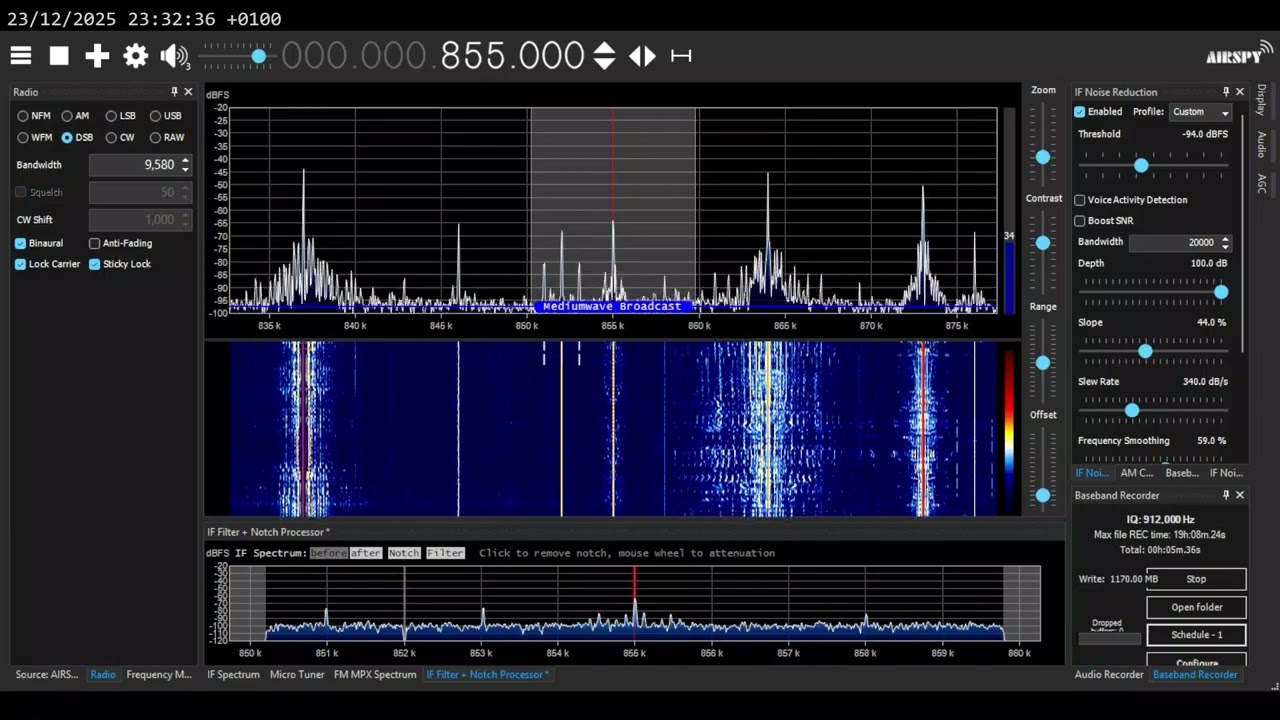This screenshot has width=1280, height=720.
Task: Close the Baseband Recorder panel
Action: click(1240, 495)
